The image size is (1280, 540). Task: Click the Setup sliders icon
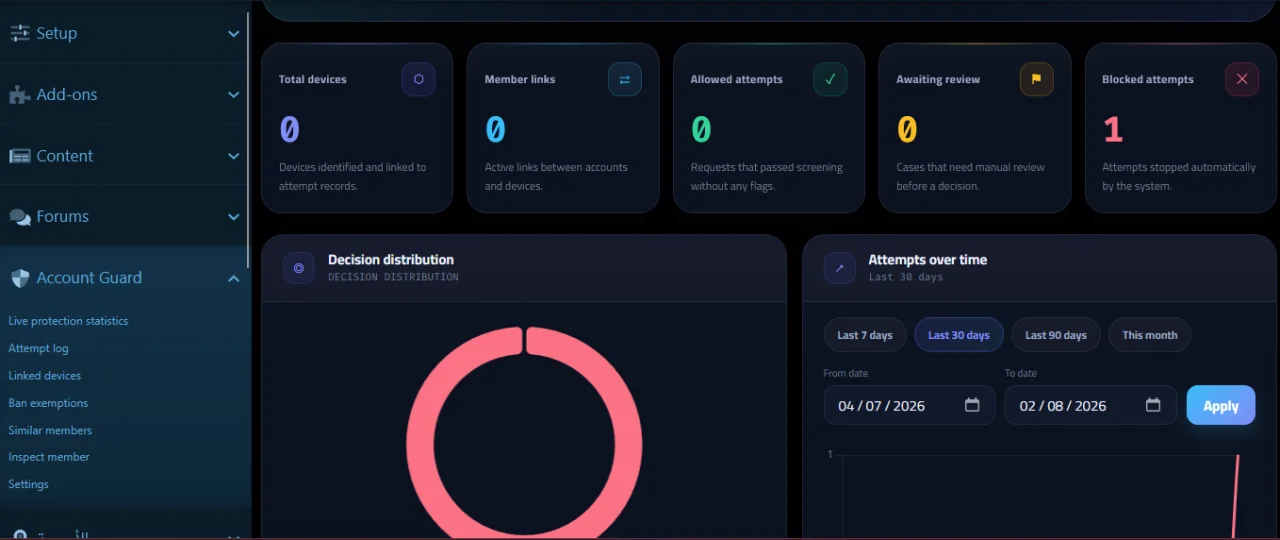tap(20, 33)
